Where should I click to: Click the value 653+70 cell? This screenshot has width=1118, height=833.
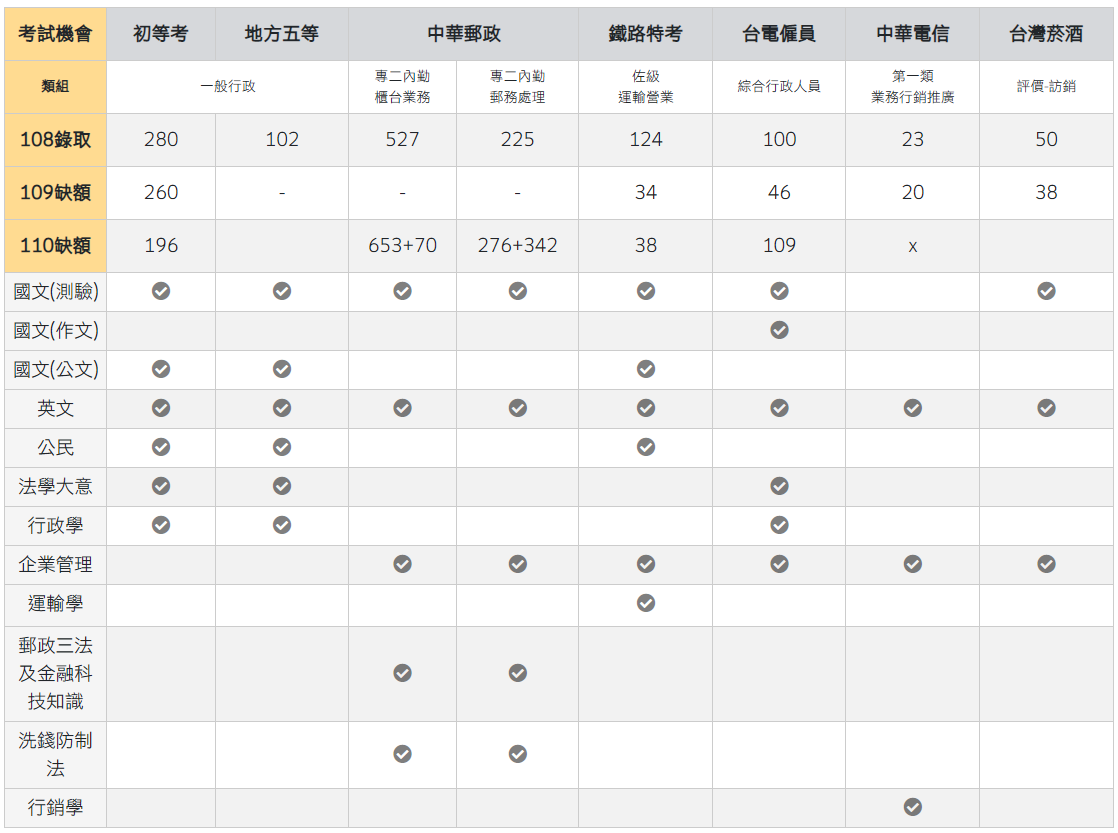[x=403, y=246]
